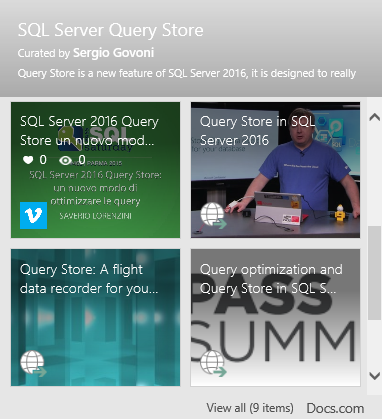This screenshot has height=419, width=382.
Task: Open 'Query optimization and Query Store in SQL S...' card
Action: [x=275, y=318]
